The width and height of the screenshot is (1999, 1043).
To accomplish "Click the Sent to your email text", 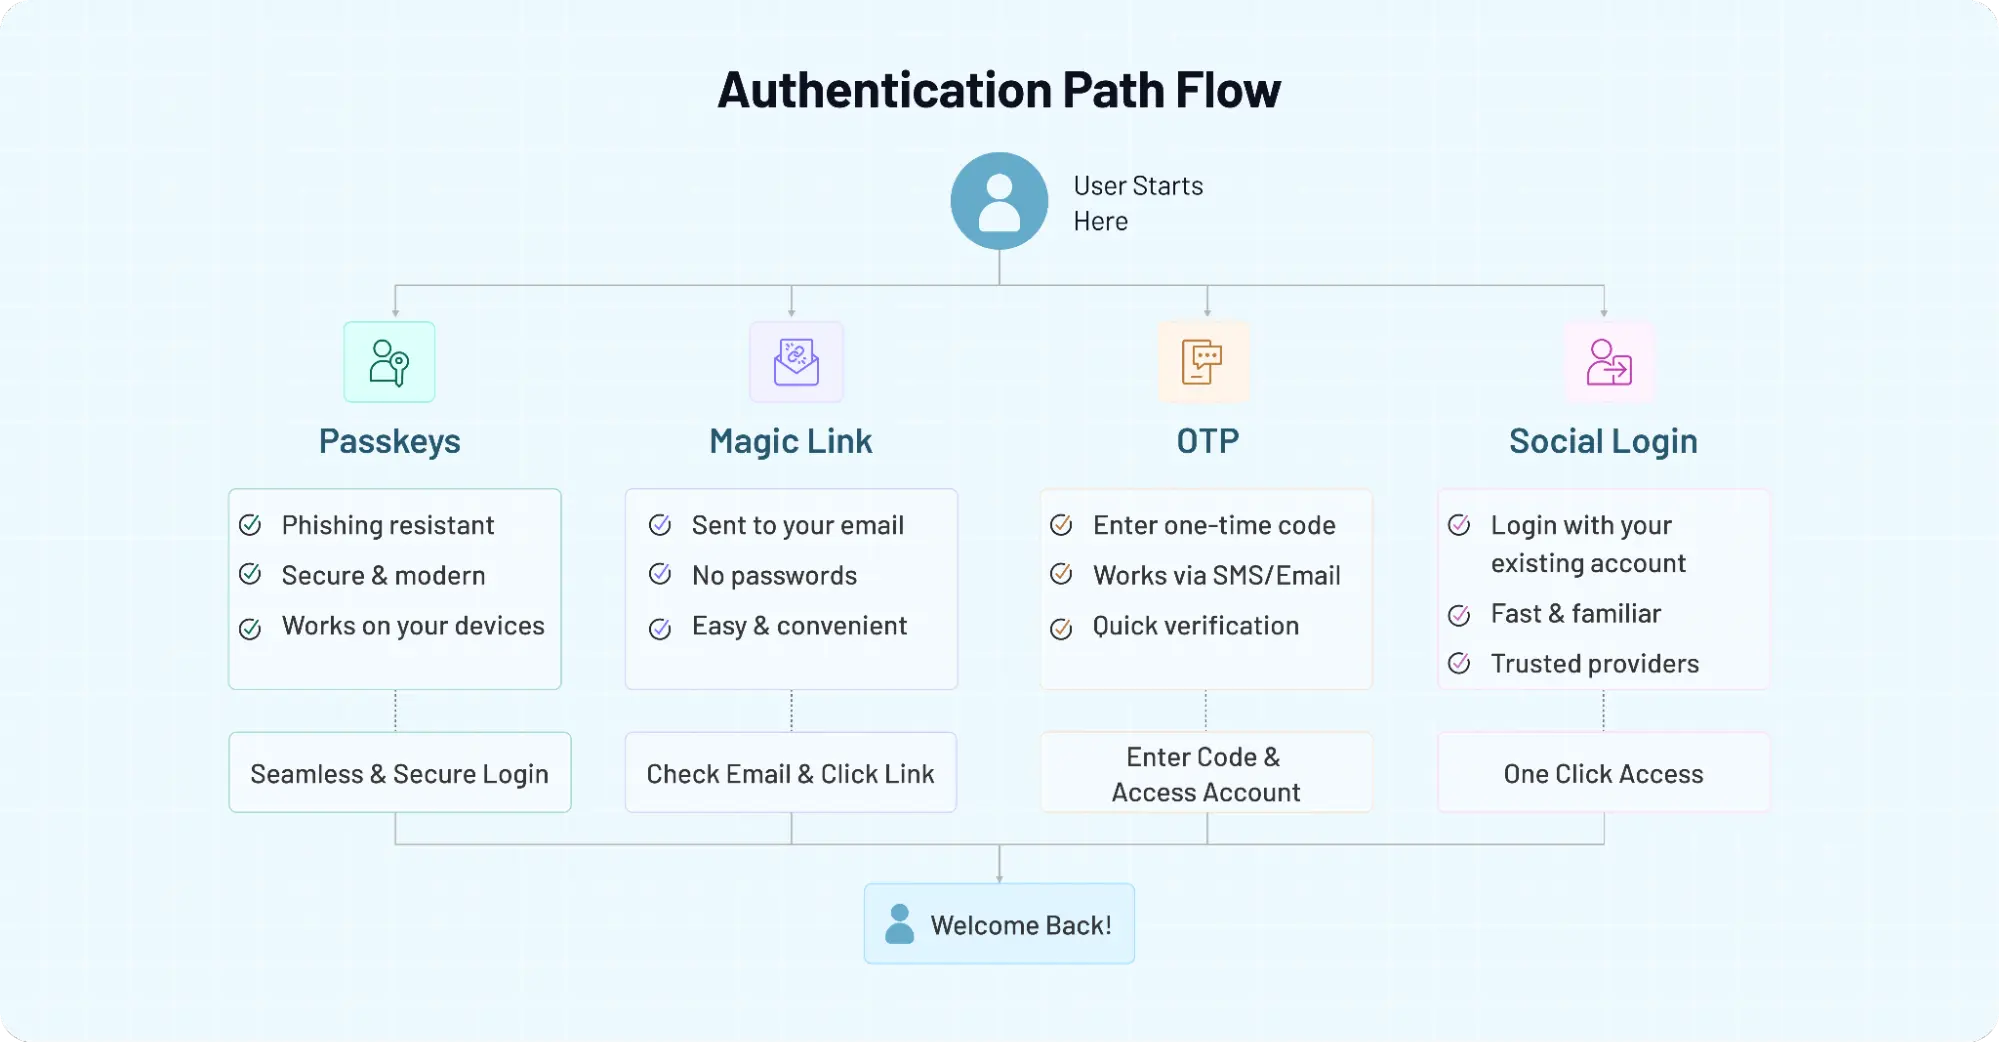I will tap(798, 525).
